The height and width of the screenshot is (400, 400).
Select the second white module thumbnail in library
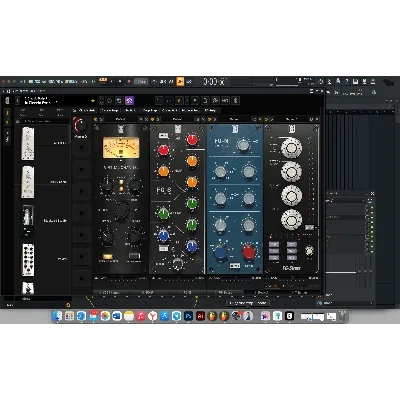pos(28,182)
